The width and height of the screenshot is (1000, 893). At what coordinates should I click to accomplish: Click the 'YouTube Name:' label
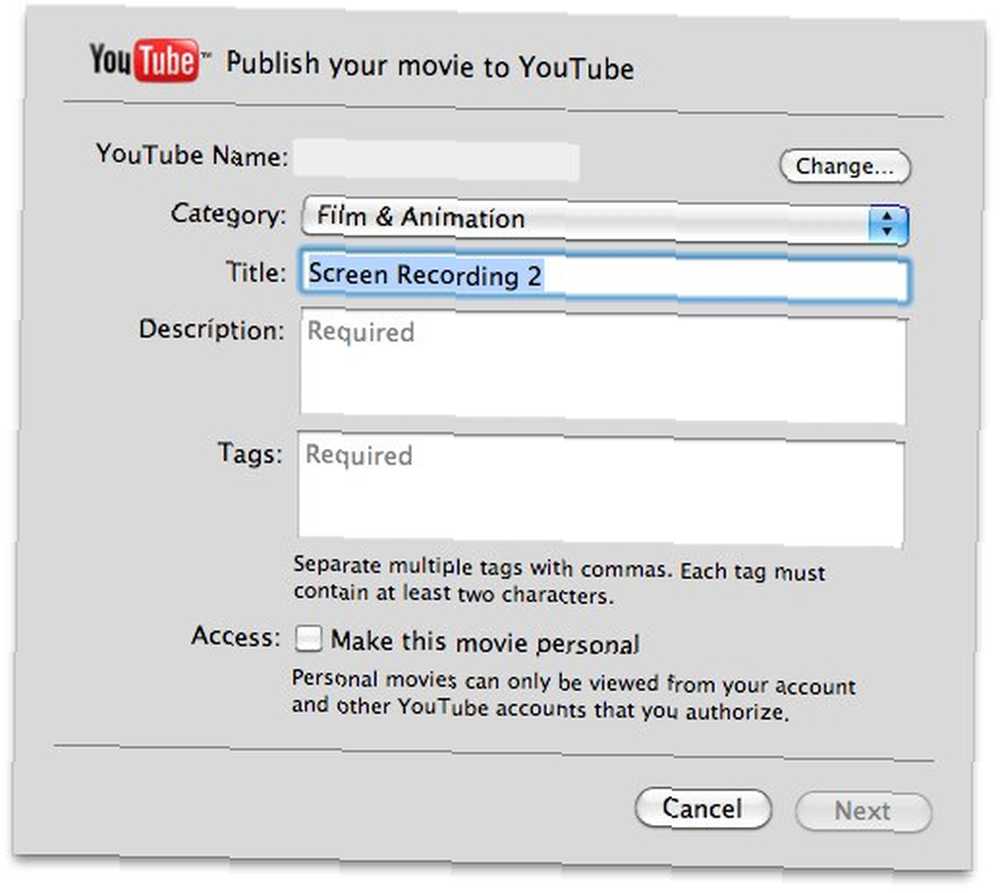[x=192, y=155]
